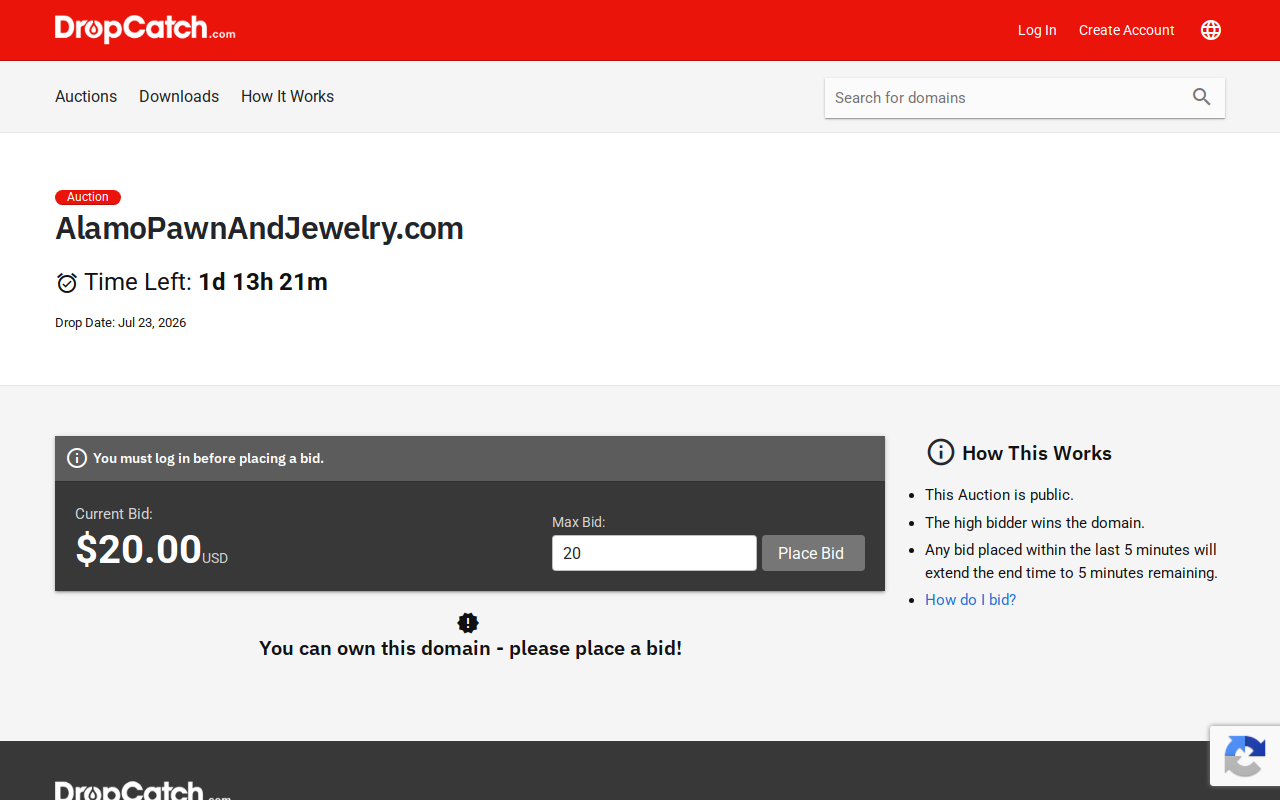This screenshot has height=800, width=1280.
Task: Click the DropCatch footer logo
Action: 143,791
